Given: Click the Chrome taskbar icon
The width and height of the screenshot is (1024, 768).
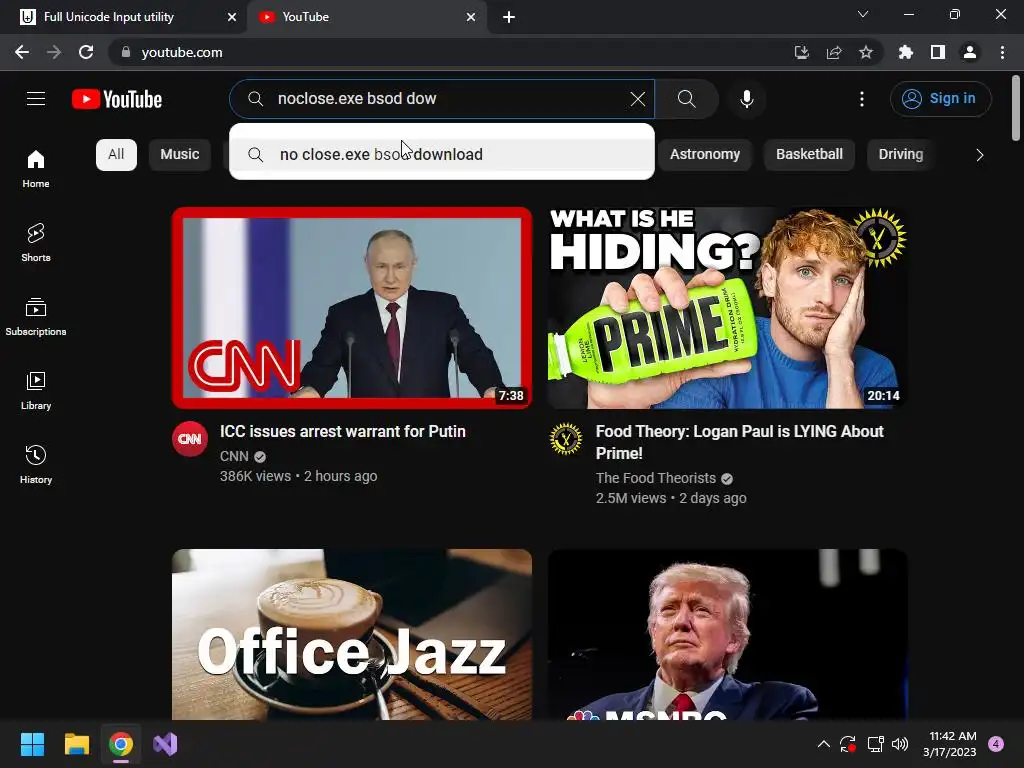Looking at the screenshot, I should pyautogui.click(x=121, y=744).
